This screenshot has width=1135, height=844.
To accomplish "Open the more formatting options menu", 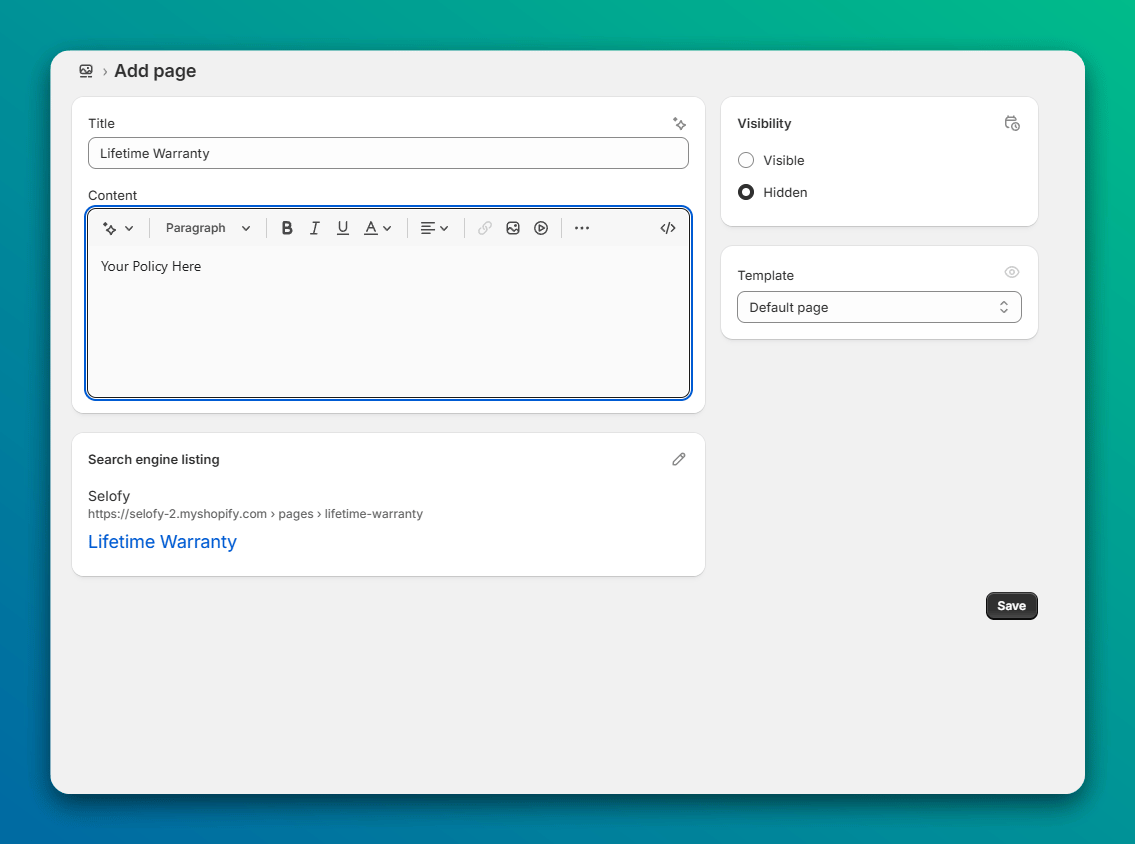I will click(x=582, y=228).
